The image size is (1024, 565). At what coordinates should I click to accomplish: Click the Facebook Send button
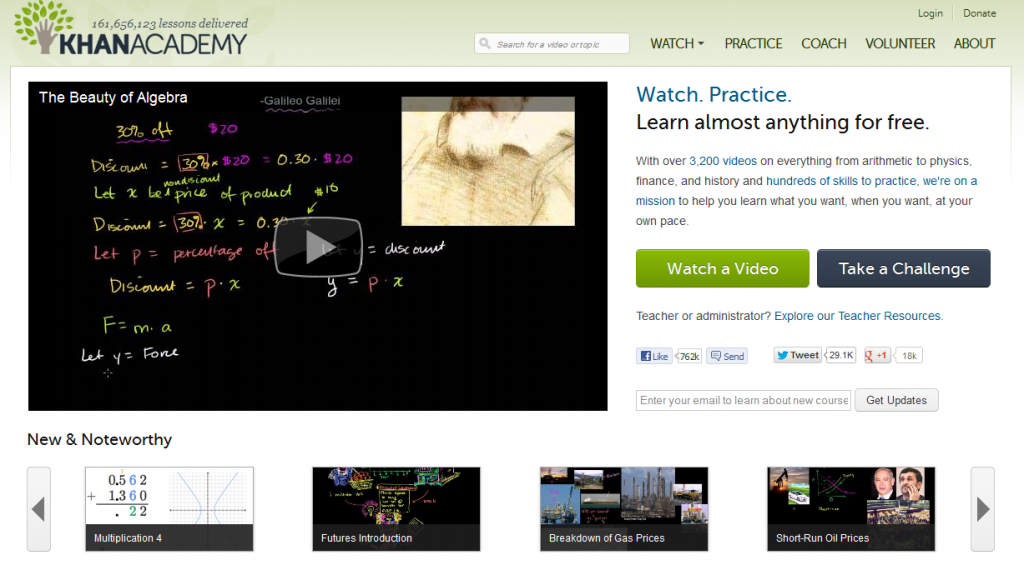point(727,356)
